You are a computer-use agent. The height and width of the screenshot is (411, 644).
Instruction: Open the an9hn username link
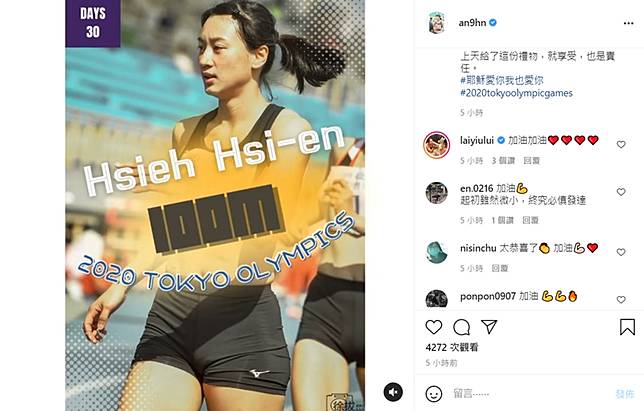coord(472,23)
